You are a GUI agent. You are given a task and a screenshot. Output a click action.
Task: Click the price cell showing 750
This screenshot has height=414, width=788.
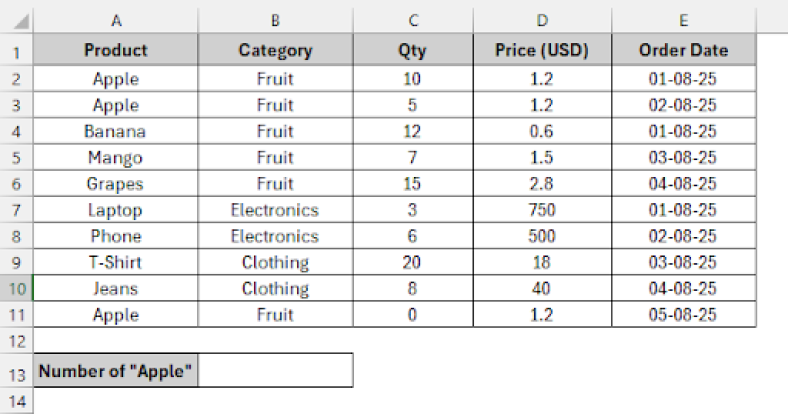[x=541, y=210]
